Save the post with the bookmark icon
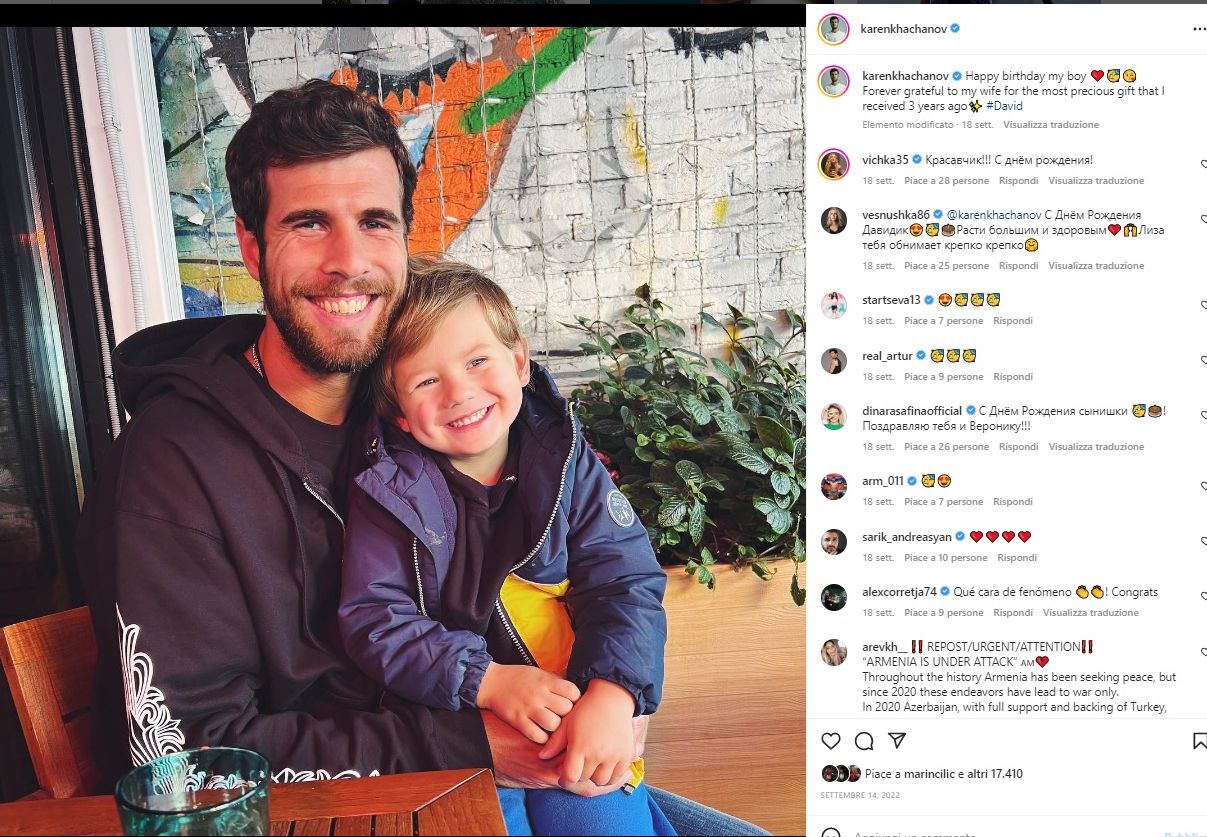The height and width of the screenshot is (837, 1207). coord(1200,741)
